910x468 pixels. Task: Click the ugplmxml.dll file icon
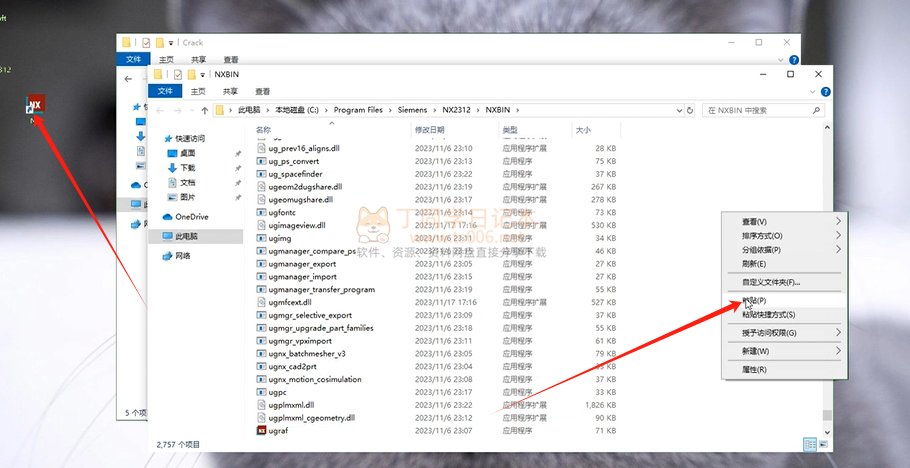tap(261, 405)
